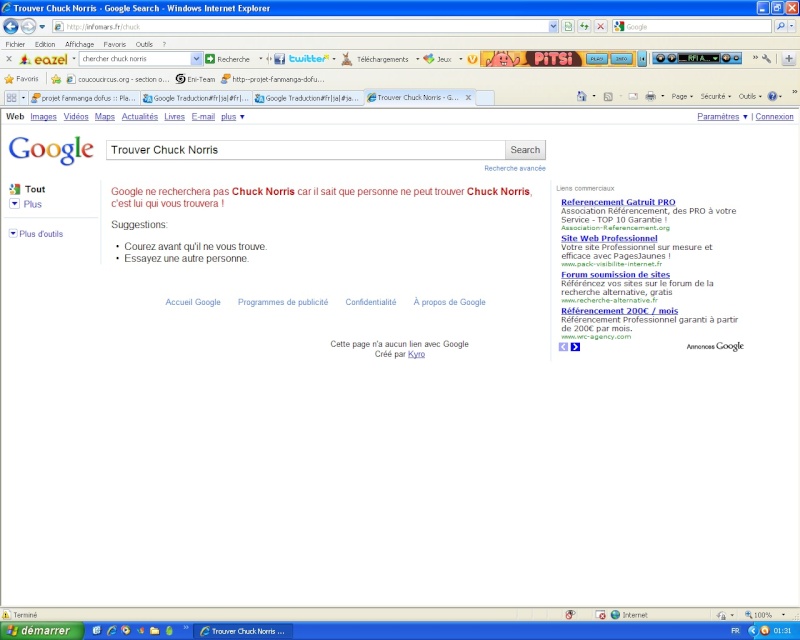Click the Twitter logo in toolbar
The height and width of the screenshot is (640, 800).
coord(309,59)
